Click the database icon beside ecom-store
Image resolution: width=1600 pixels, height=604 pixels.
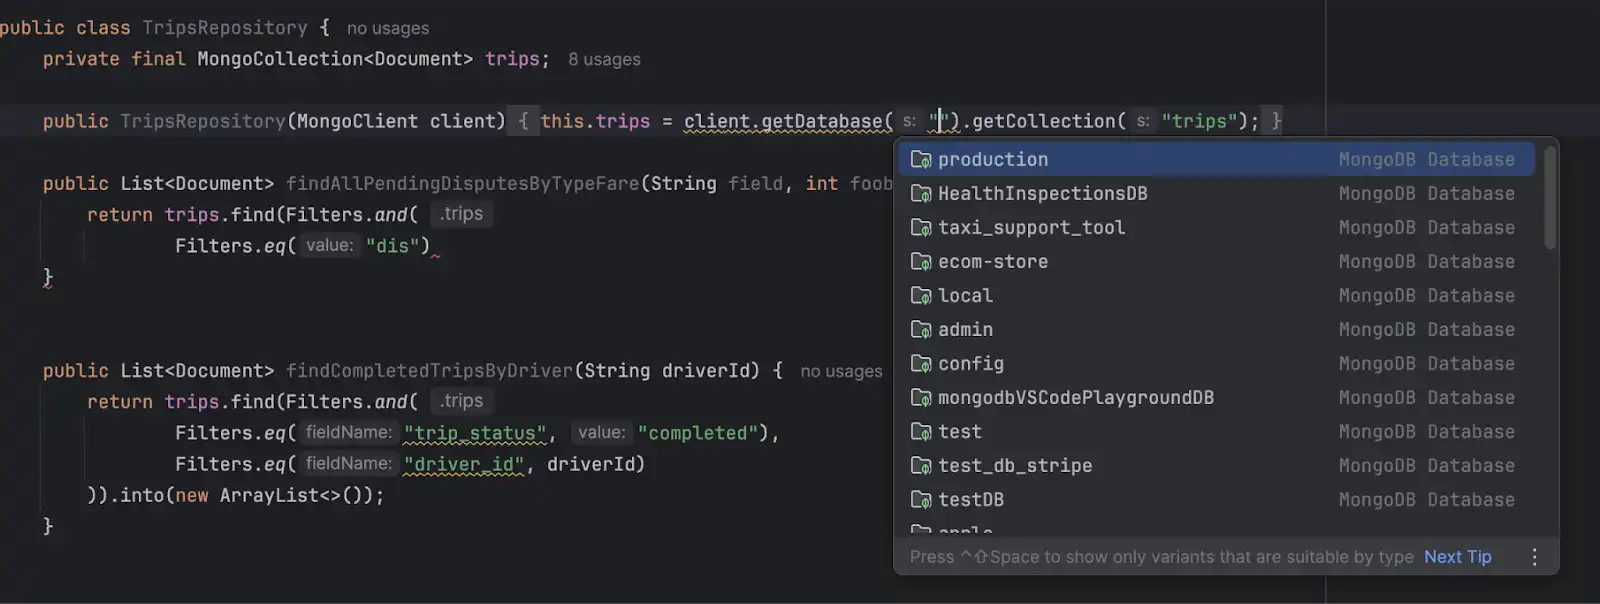pos(921,262)
